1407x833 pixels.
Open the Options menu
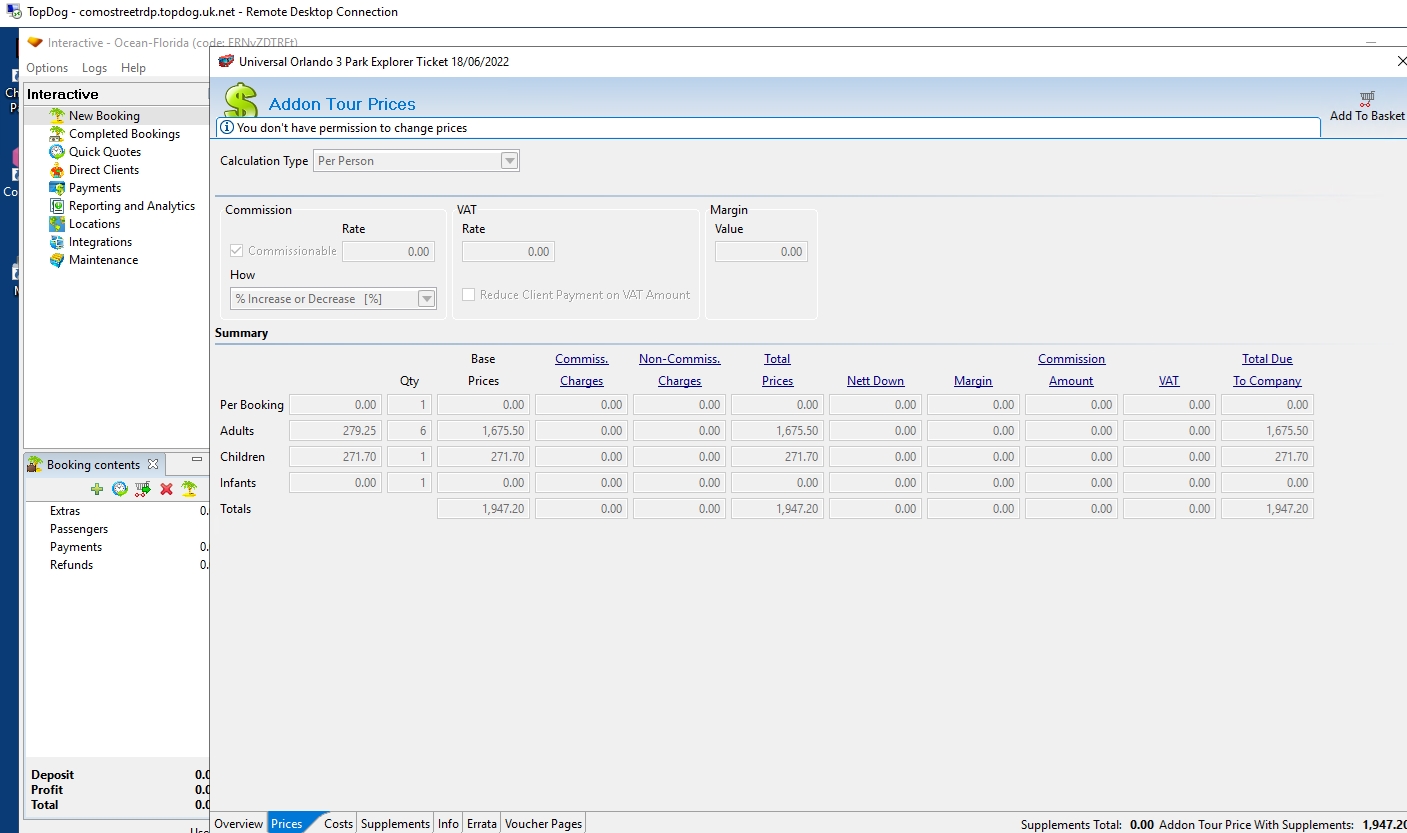[47, 68]
